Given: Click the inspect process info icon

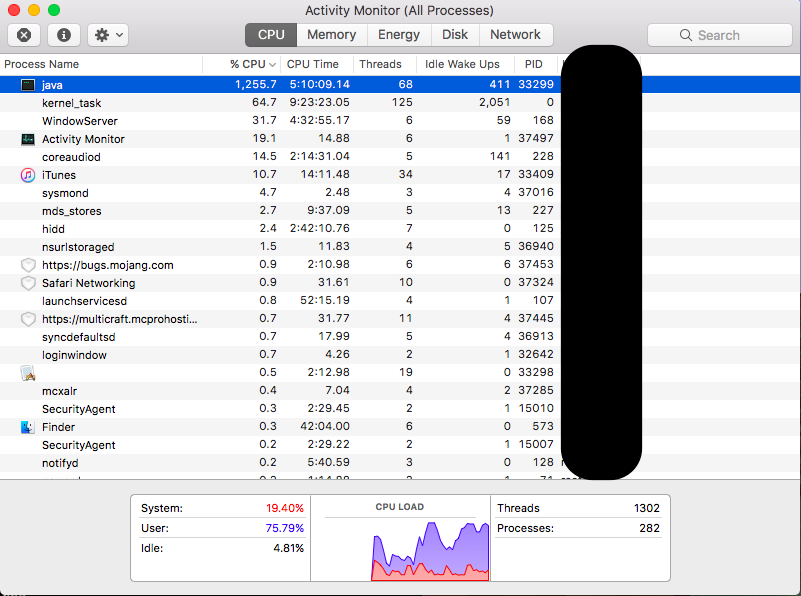Looking at the screenshot, I should click(64, 35).
